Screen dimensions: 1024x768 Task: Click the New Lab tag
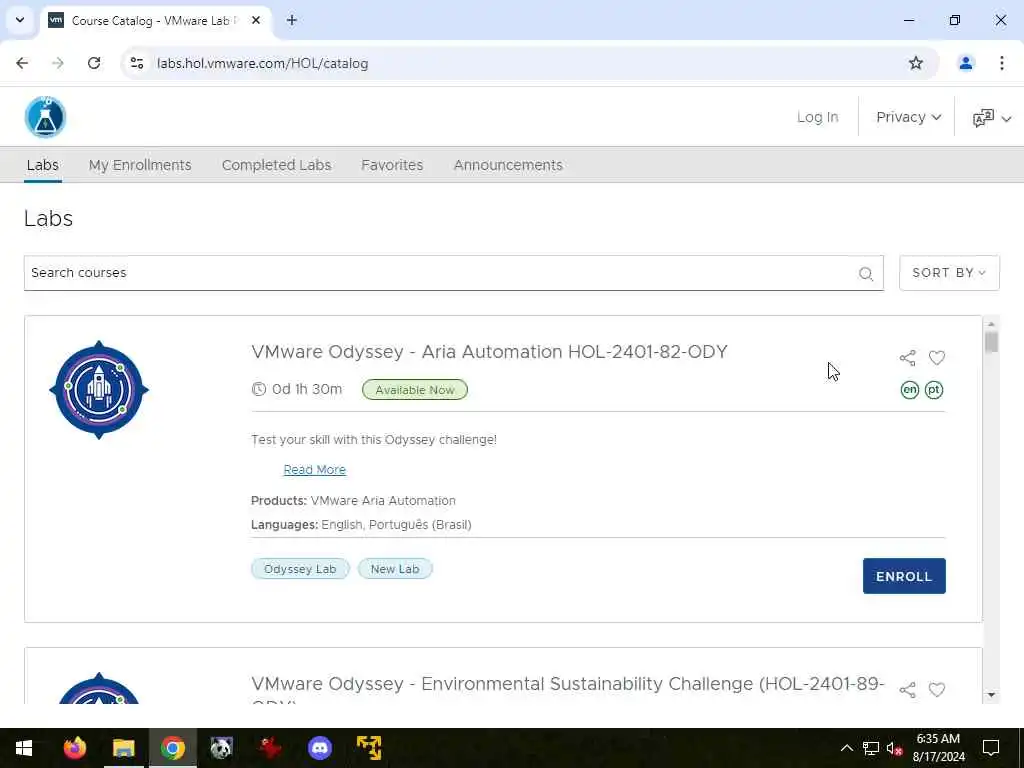click(x=394, y=569)
